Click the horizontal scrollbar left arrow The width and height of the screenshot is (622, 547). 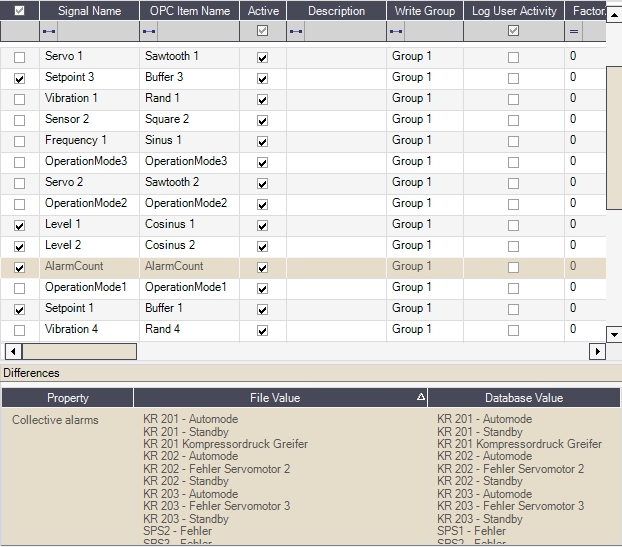(13, 352)
